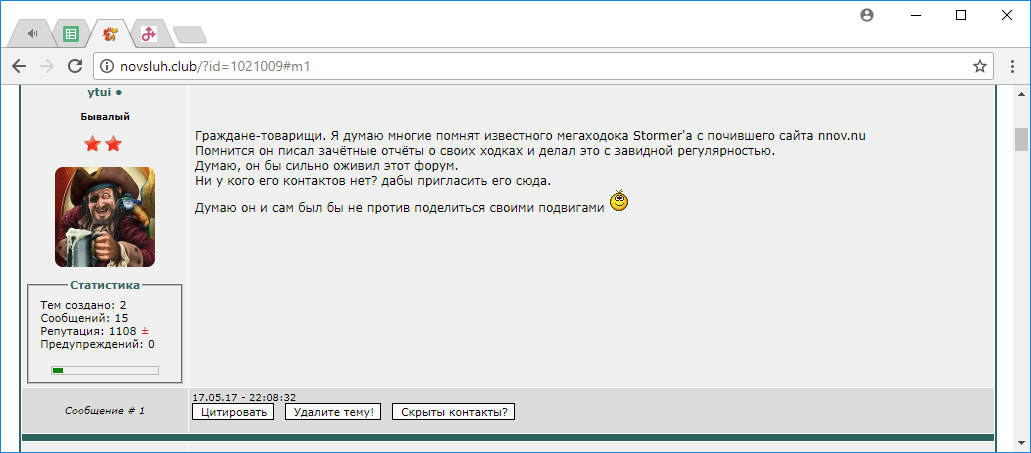Open the Chrome profile icon
The width and height of the screenshot is (1031, 453).
pyautogui.click(x=867, y=15)
